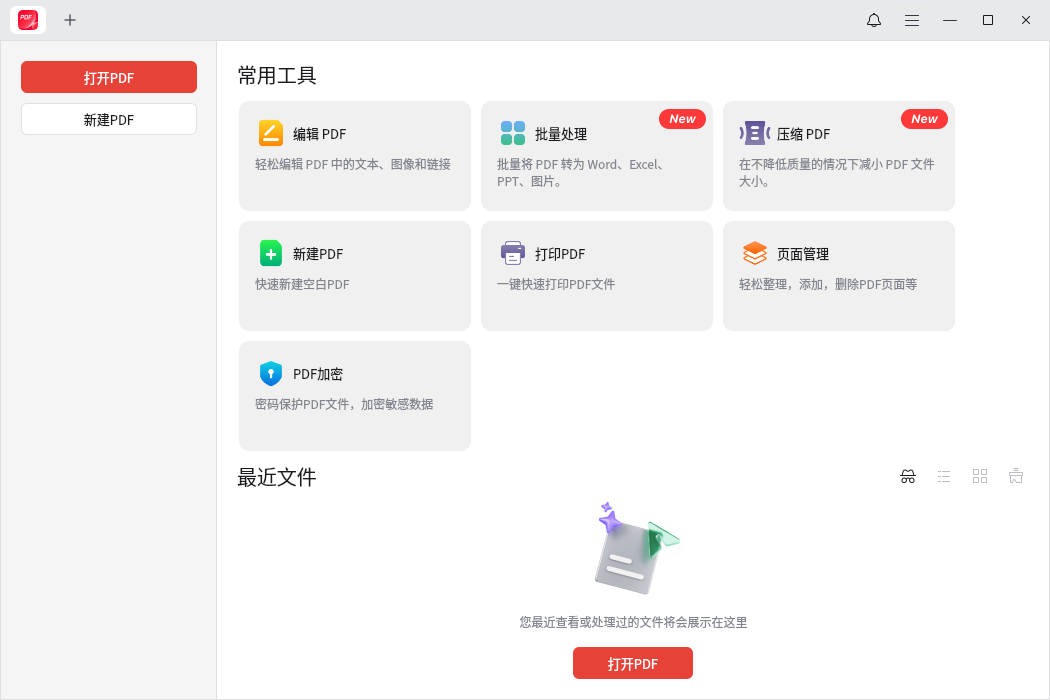Open the 编辑 PDF tool card

tap(355, 155)
